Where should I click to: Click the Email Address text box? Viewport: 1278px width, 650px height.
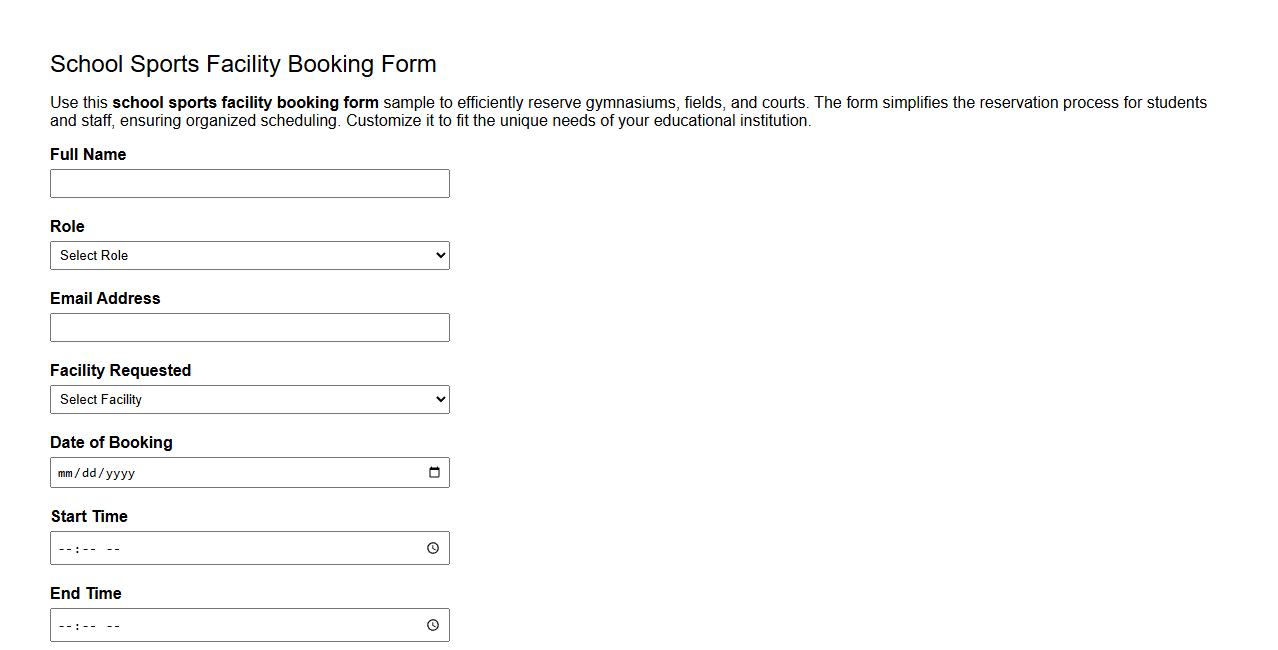point(250,327)
